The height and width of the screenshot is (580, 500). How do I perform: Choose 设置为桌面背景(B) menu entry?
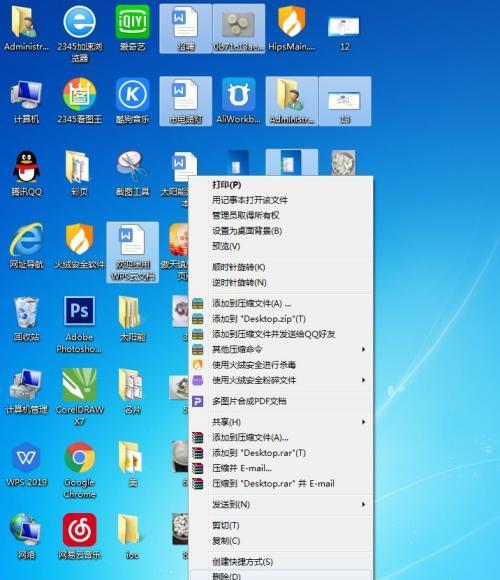tap(247, 231)
